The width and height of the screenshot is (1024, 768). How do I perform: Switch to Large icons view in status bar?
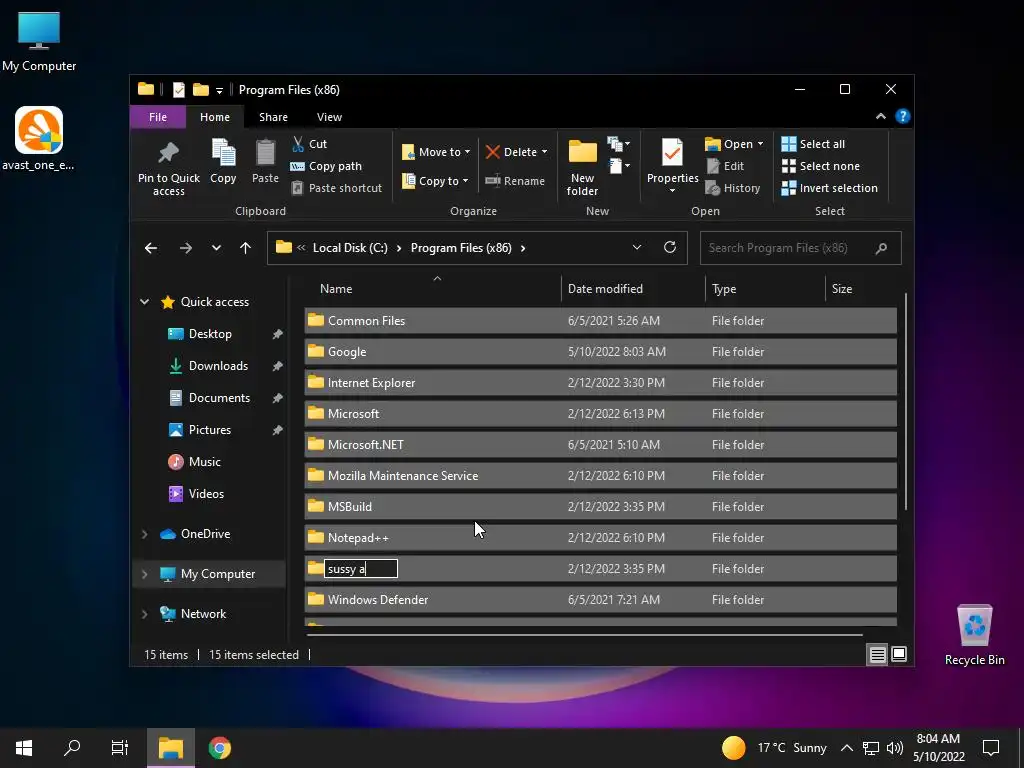pyautogui.click(x=899, y=654)
